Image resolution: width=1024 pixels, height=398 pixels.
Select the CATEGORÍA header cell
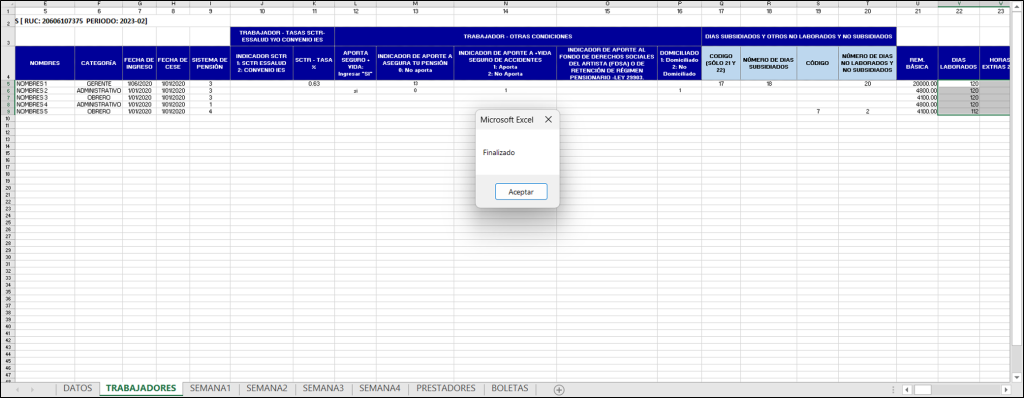(99, 63)
